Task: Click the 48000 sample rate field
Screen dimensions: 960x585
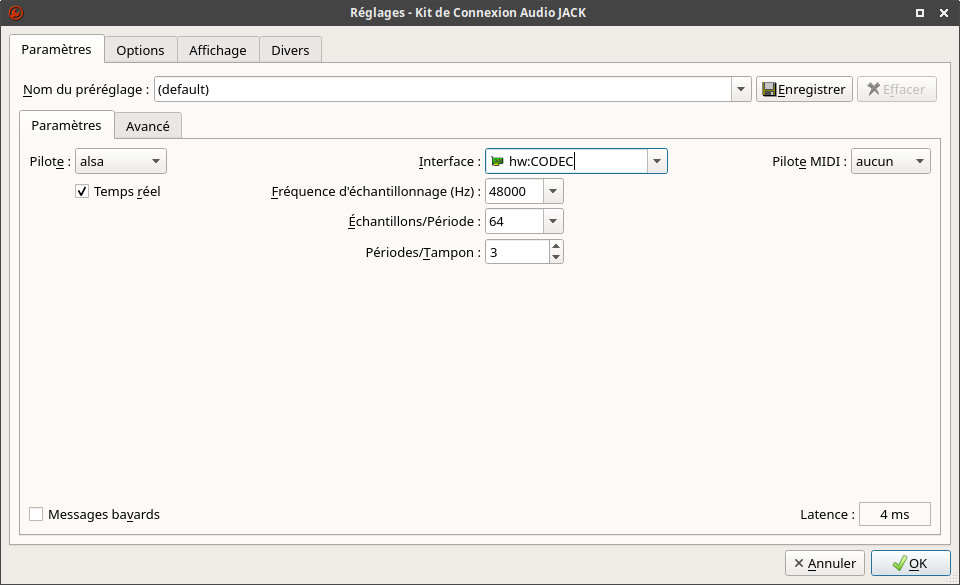Action: pyautogui.click(x=514, y=192)
